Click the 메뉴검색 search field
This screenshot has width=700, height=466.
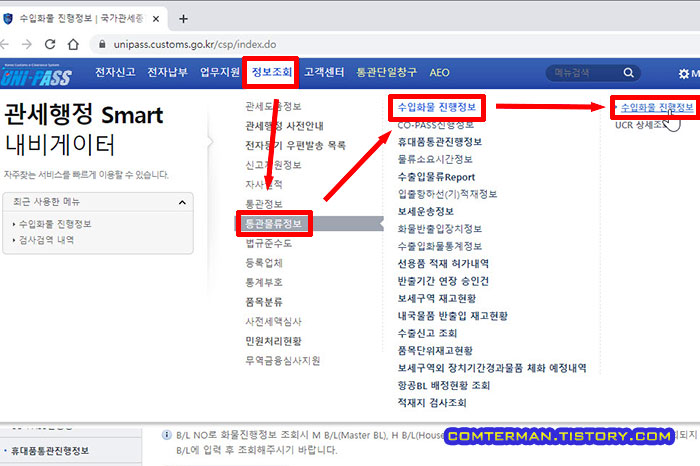[585, 73]
